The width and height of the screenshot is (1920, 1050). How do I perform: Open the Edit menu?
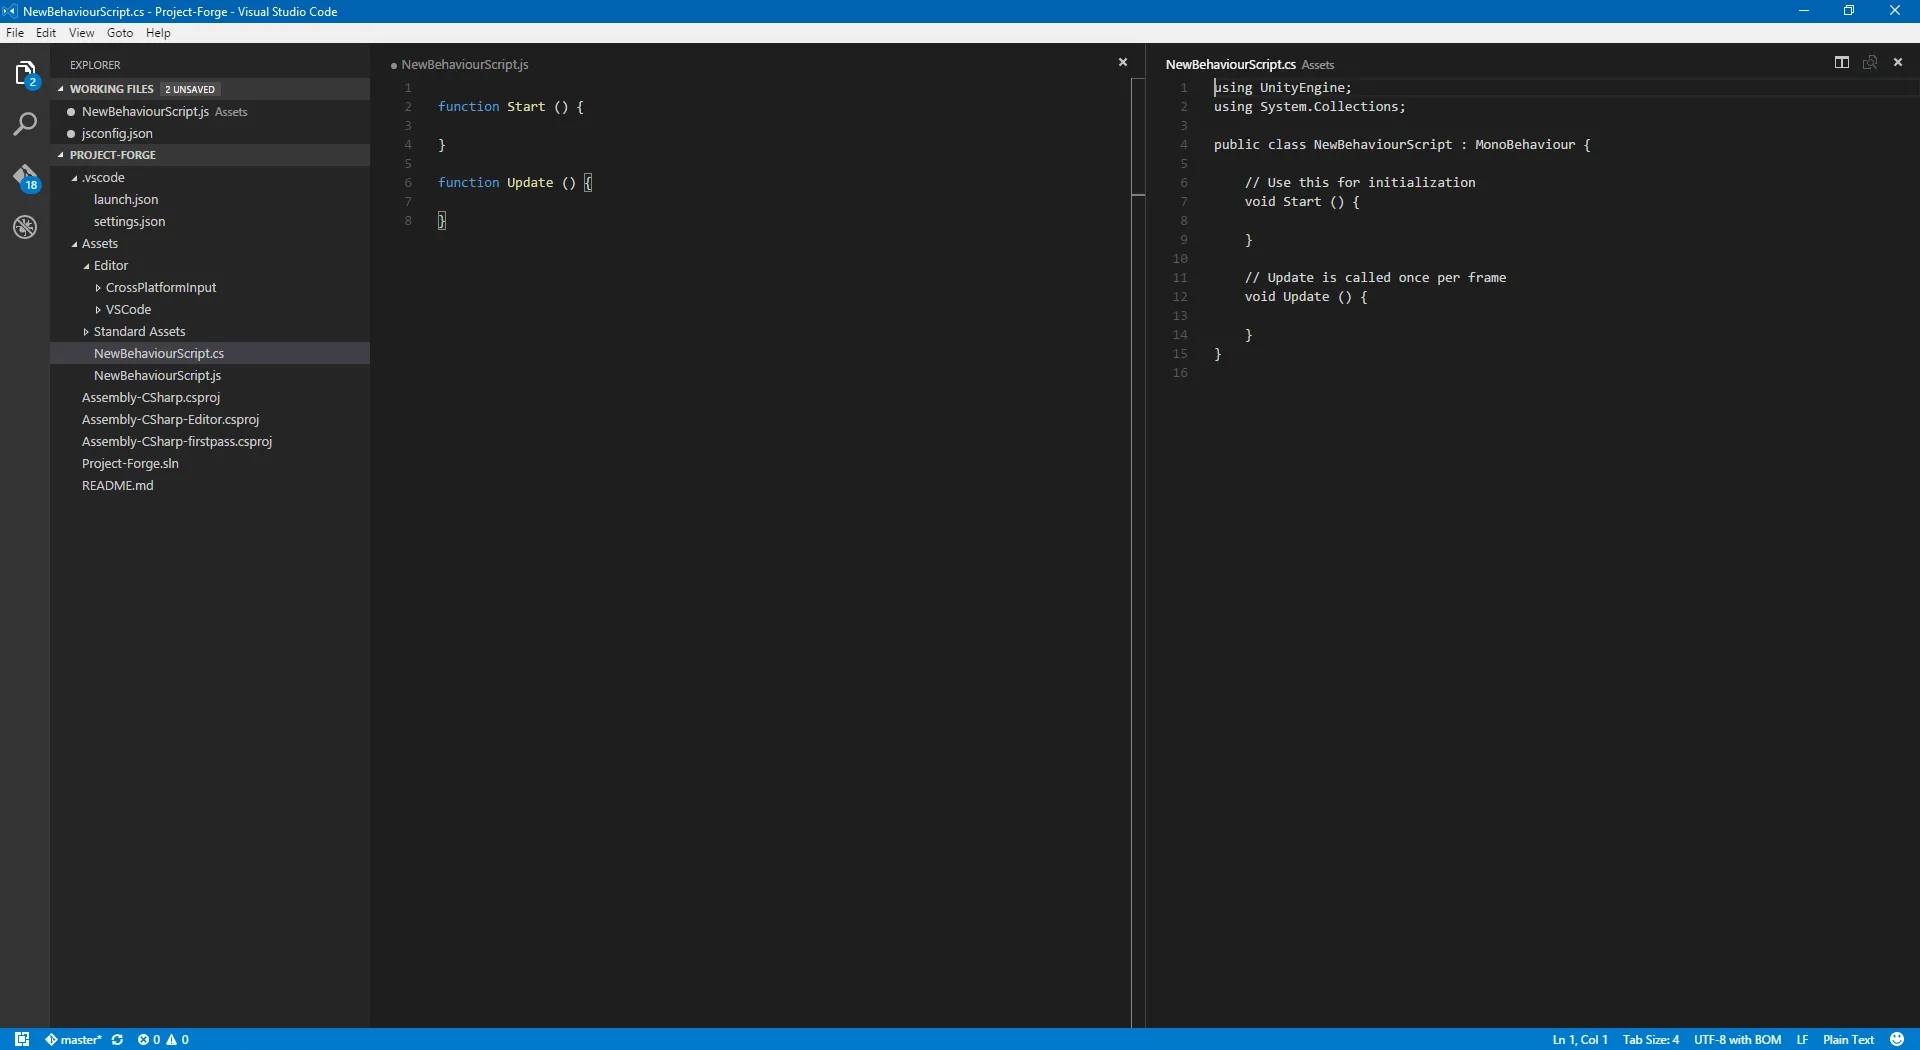(x=46, y=33)
